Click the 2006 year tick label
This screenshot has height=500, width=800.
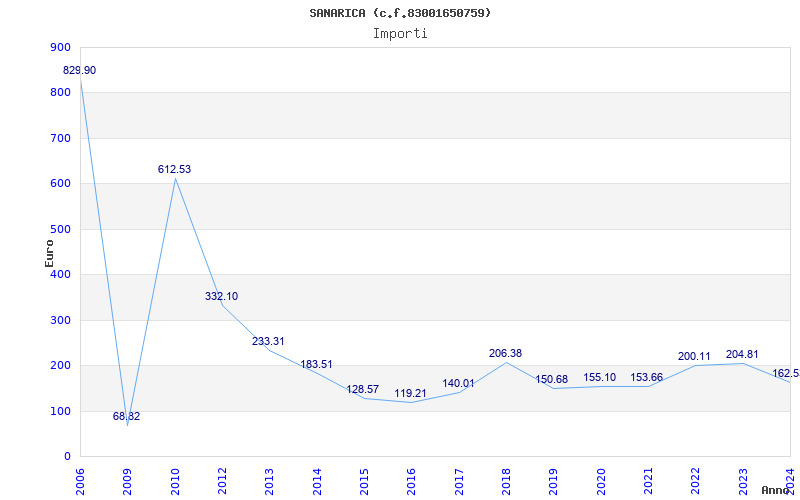80,481
